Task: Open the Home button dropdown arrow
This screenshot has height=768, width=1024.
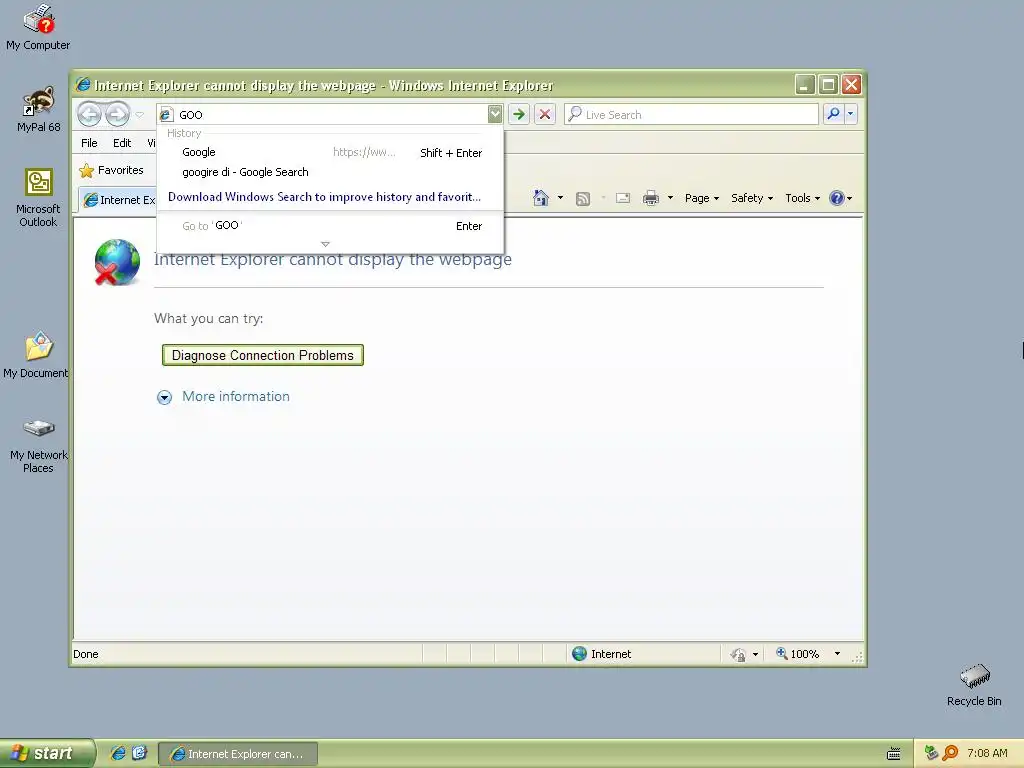Action: coord(560,198)
